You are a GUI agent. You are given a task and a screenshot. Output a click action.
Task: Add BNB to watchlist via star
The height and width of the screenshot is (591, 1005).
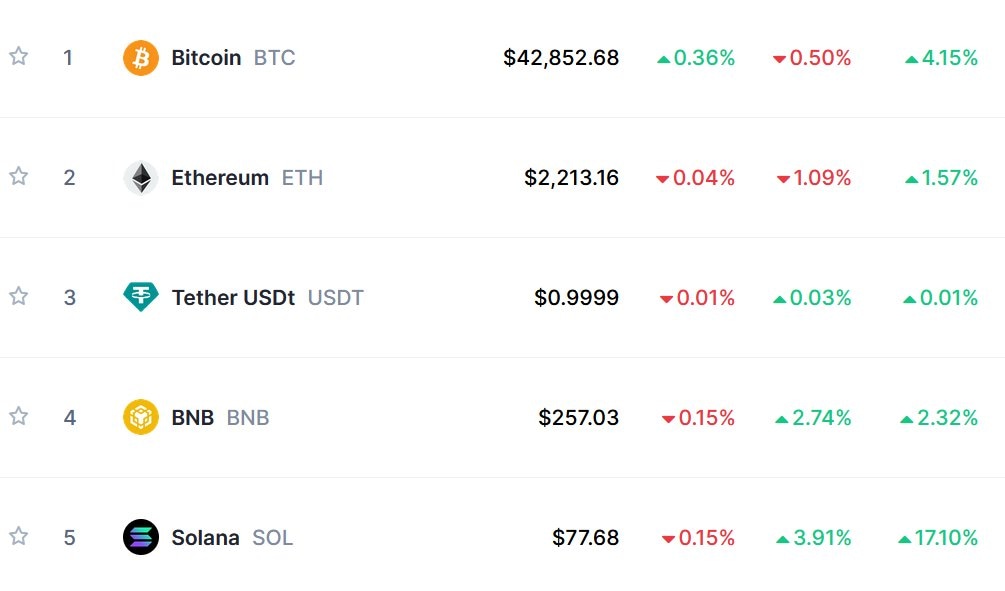tap(18, 416)
